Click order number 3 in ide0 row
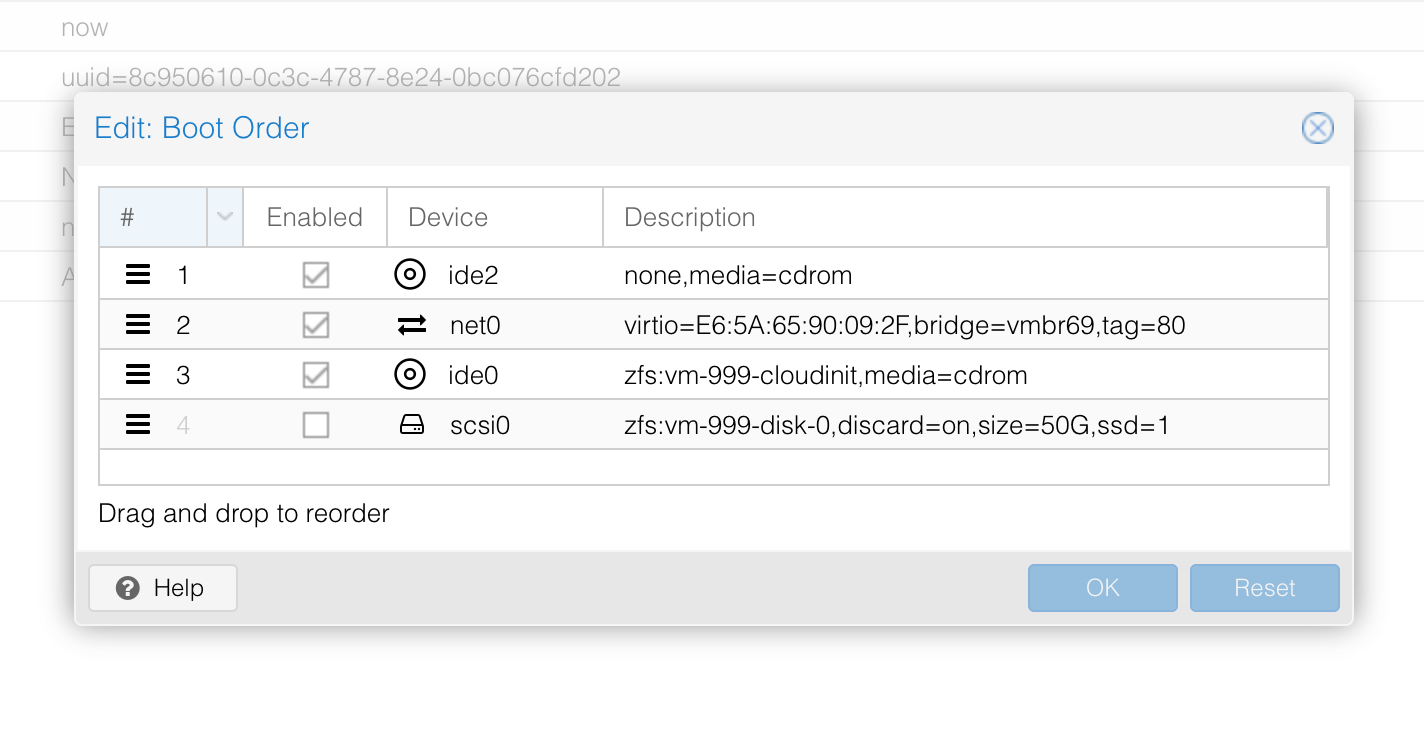Screen dimensions: 1424x744 click(183, 375)
